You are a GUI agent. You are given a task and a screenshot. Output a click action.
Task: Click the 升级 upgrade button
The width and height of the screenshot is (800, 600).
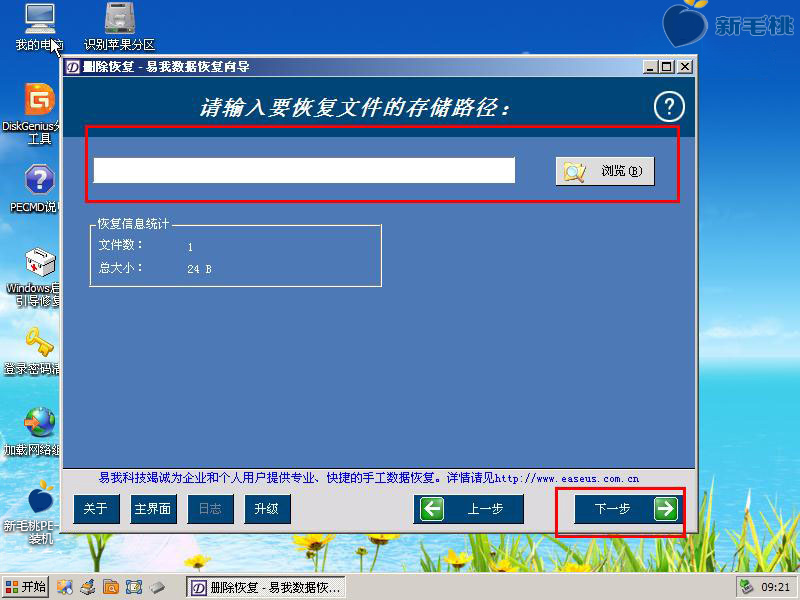click(x=267, y=509)
